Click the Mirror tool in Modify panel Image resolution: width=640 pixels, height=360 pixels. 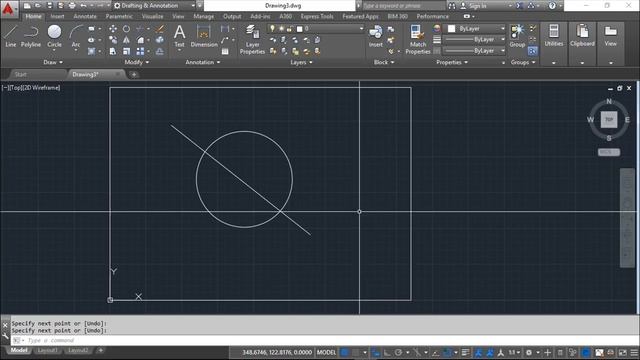tap(127, 40)
